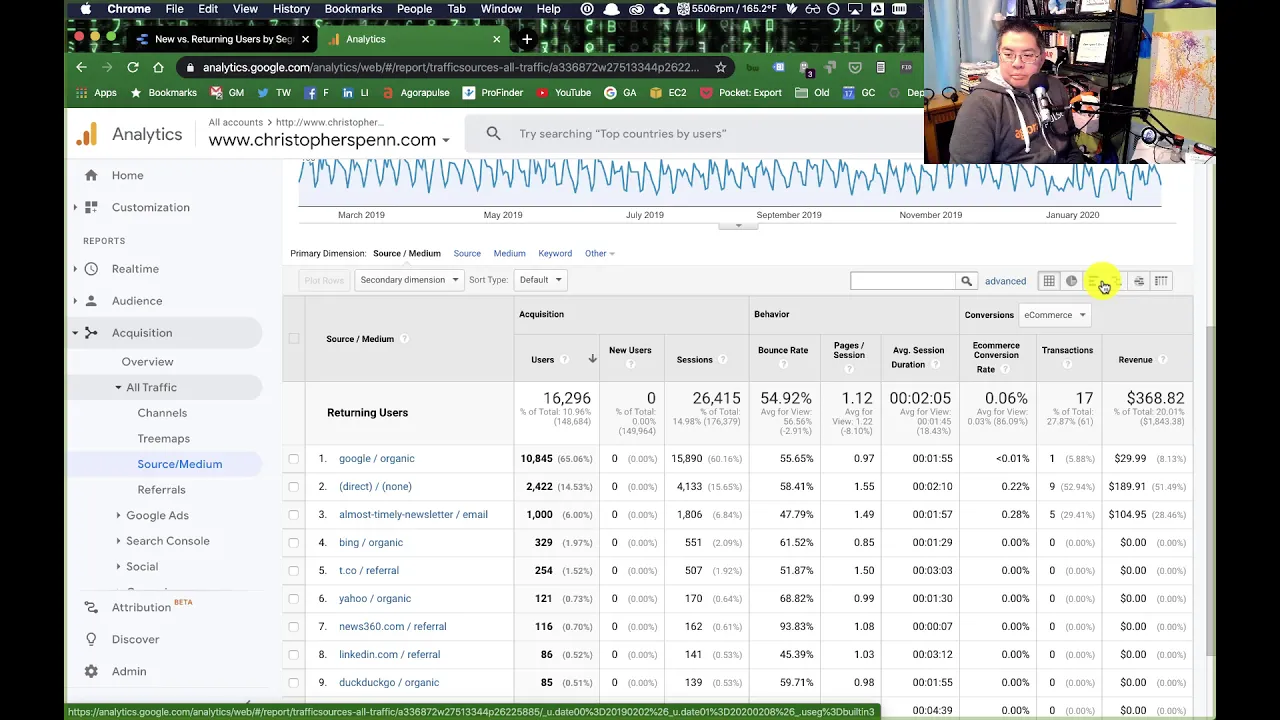
Task: Expand the Customization section
Action: point(75,207)
